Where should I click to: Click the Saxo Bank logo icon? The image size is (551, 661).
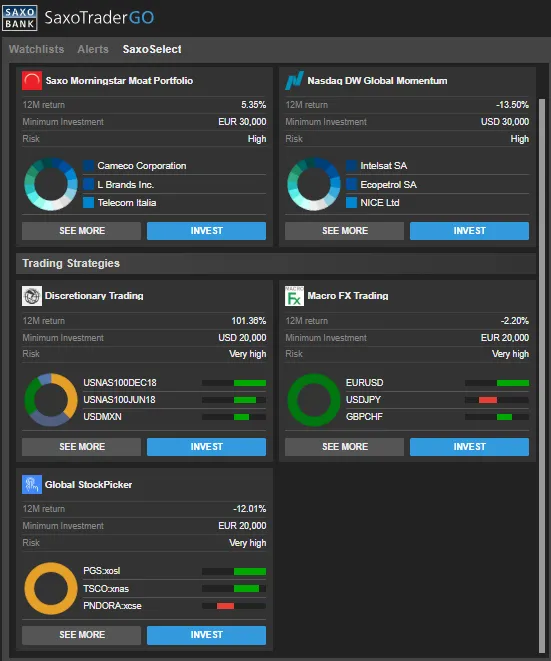pos(19,18)
